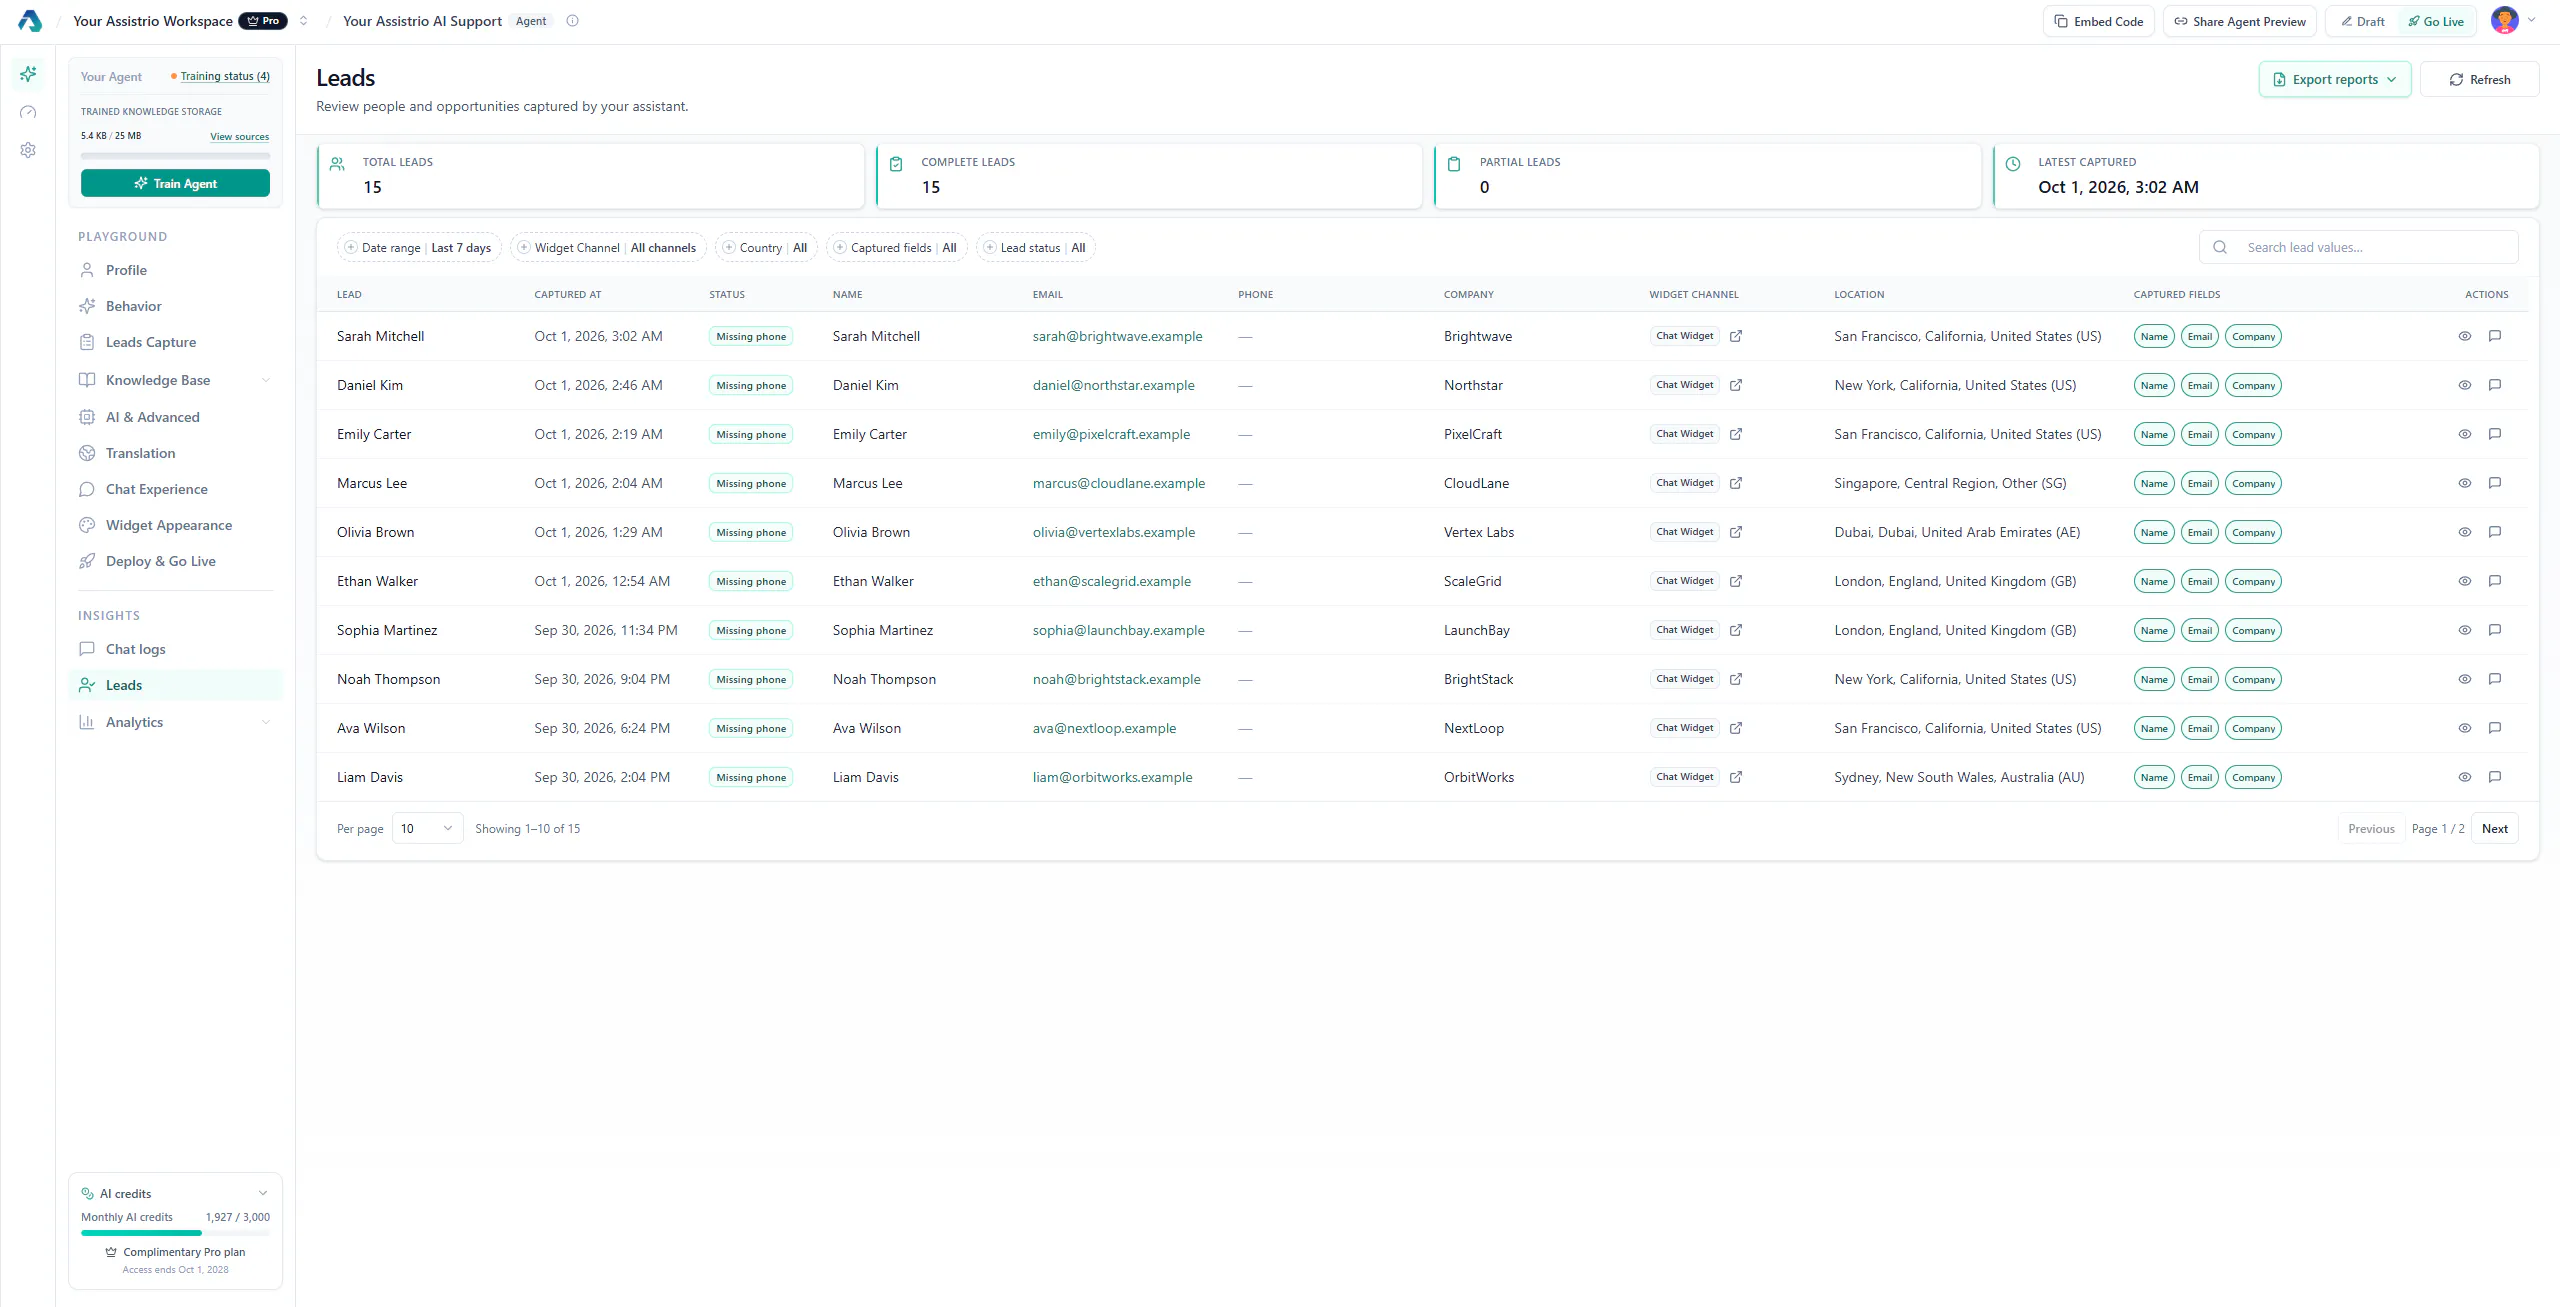Image resolution: width=2560 pixels, height=1307 pixels.
Task: Click the Assistrio logo icon
Action: tap(30, 21)
